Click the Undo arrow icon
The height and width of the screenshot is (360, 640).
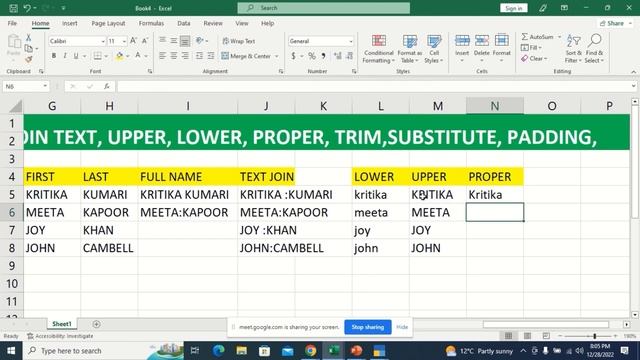coord(27,8)
